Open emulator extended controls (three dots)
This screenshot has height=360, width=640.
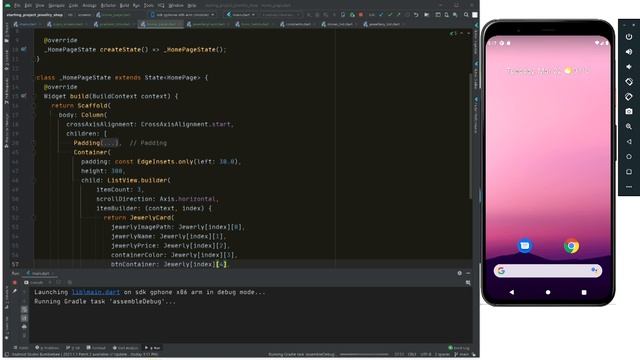click(629, 187)
